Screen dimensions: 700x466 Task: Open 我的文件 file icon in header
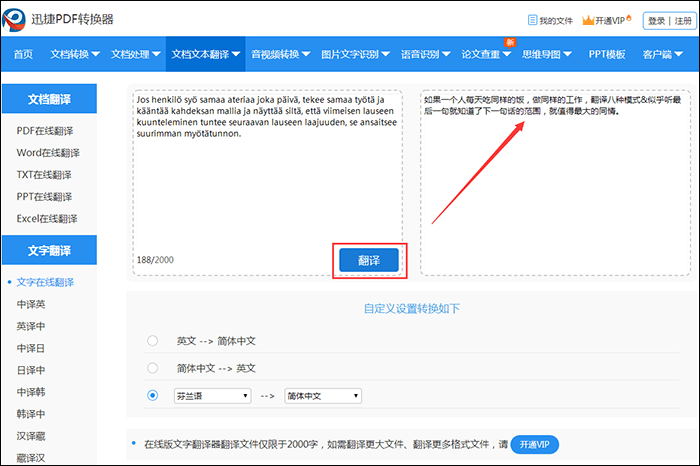[531, 20]
